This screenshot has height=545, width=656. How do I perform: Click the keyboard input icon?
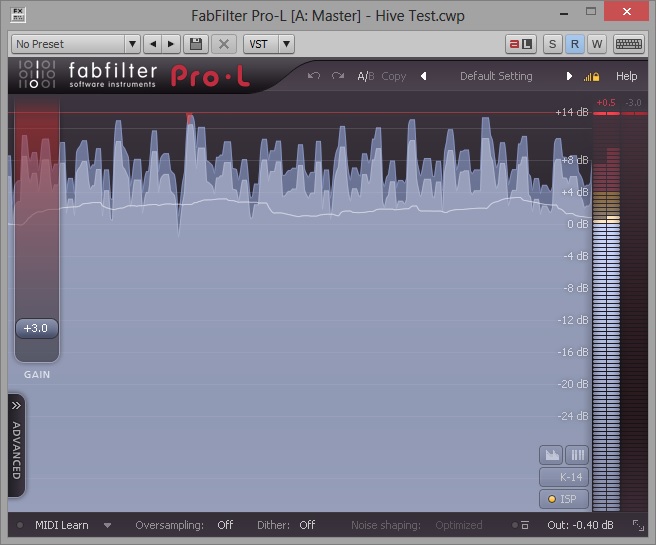tap(628, 44)
